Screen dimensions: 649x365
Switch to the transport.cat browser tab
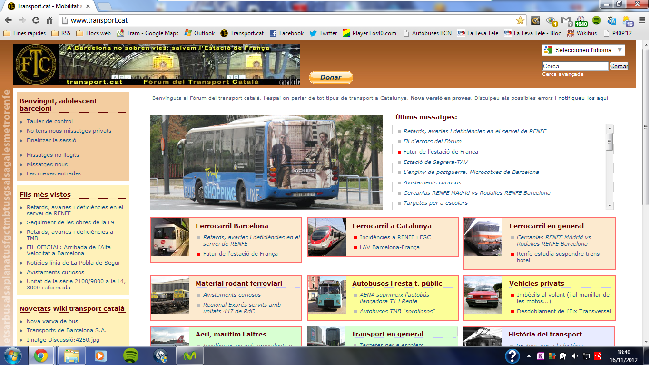(49, 6)
